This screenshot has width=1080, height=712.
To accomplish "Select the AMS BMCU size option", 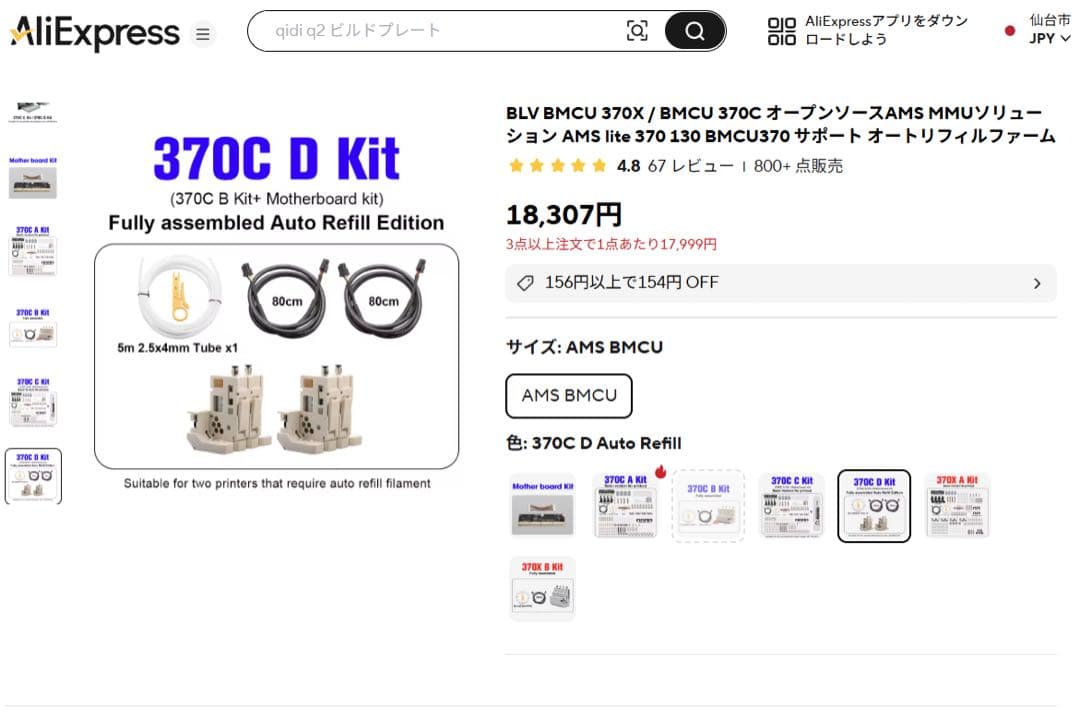I will point(569,396).
